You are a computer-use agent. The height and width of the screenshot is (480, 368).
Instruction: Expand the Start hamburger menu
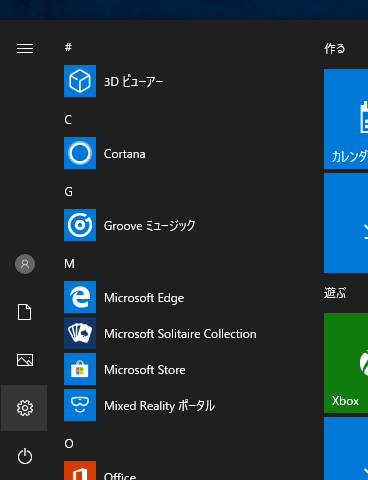click(25, 49)
